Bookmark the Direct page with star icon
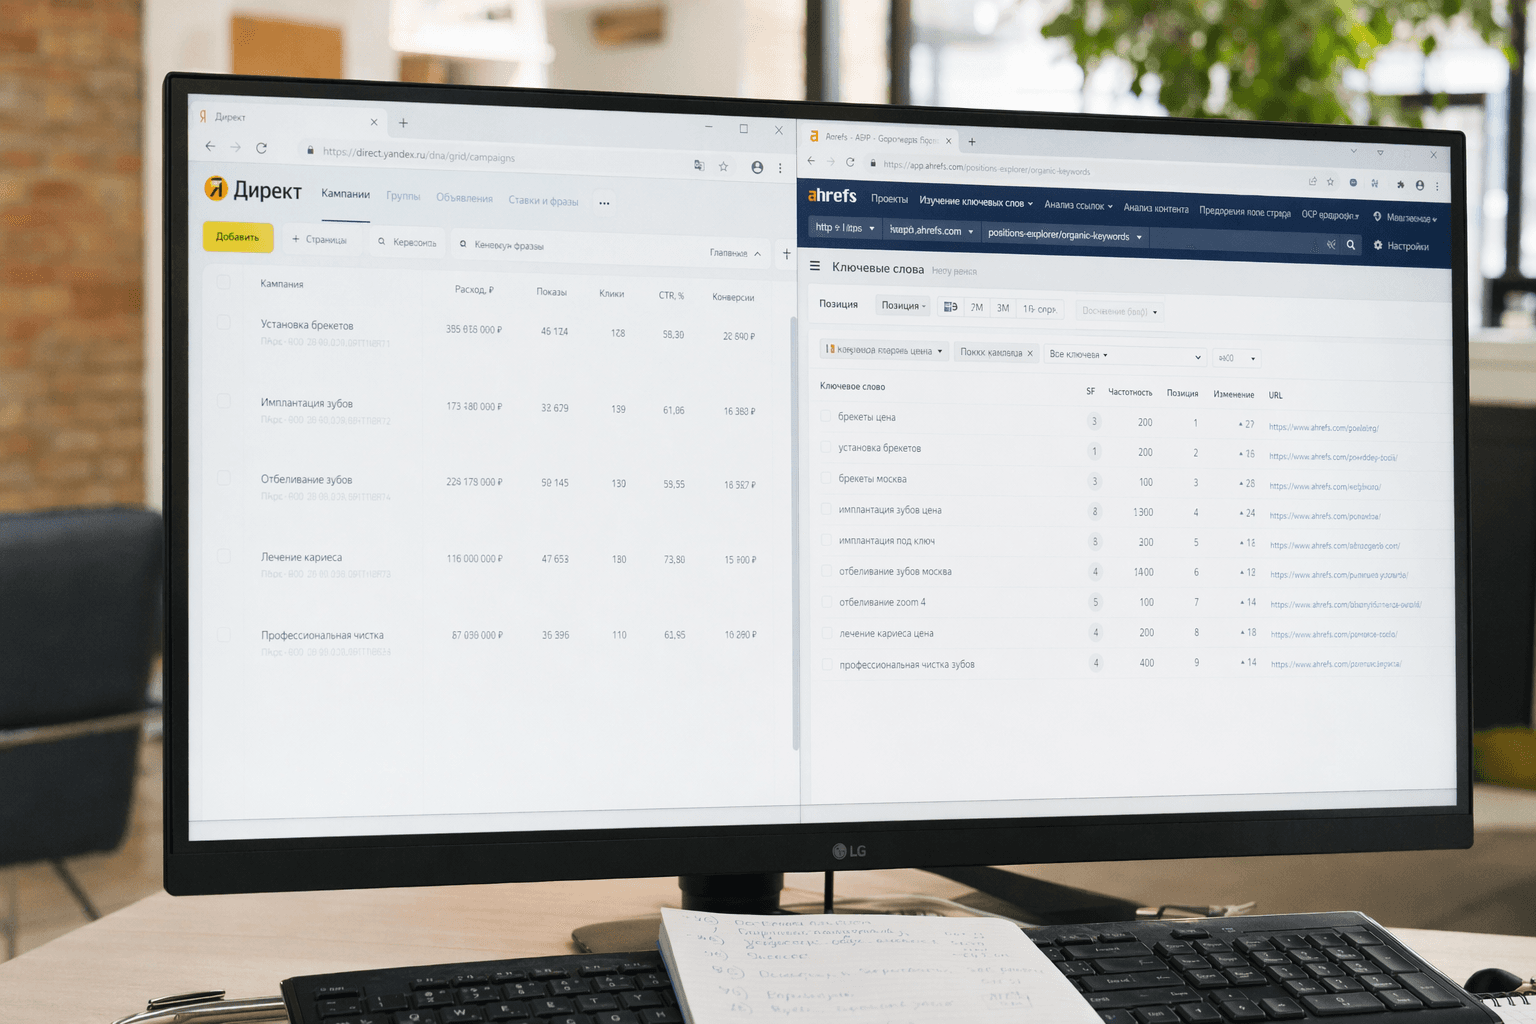 pyautogui.click(x=723, y=166)
